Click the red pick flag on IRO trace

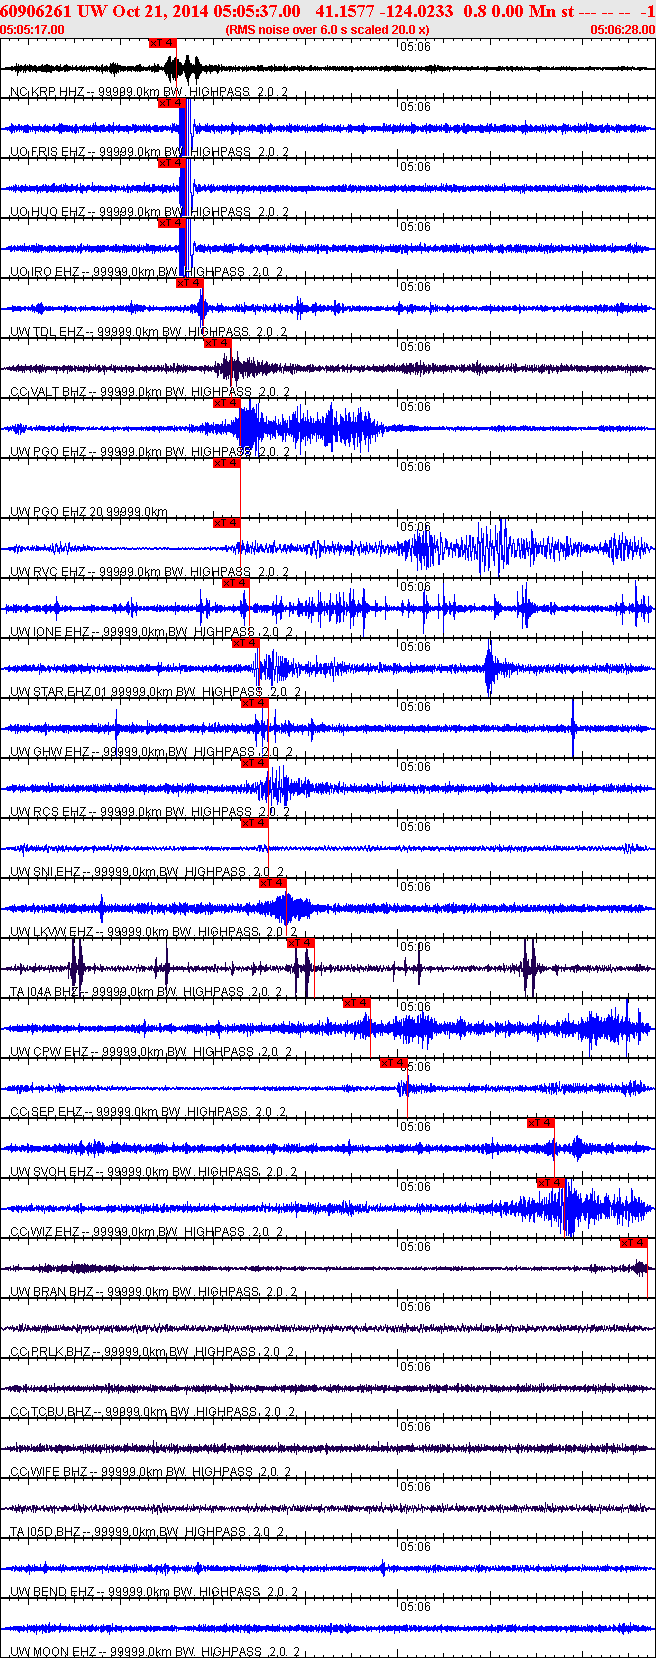tap(171, 223)
